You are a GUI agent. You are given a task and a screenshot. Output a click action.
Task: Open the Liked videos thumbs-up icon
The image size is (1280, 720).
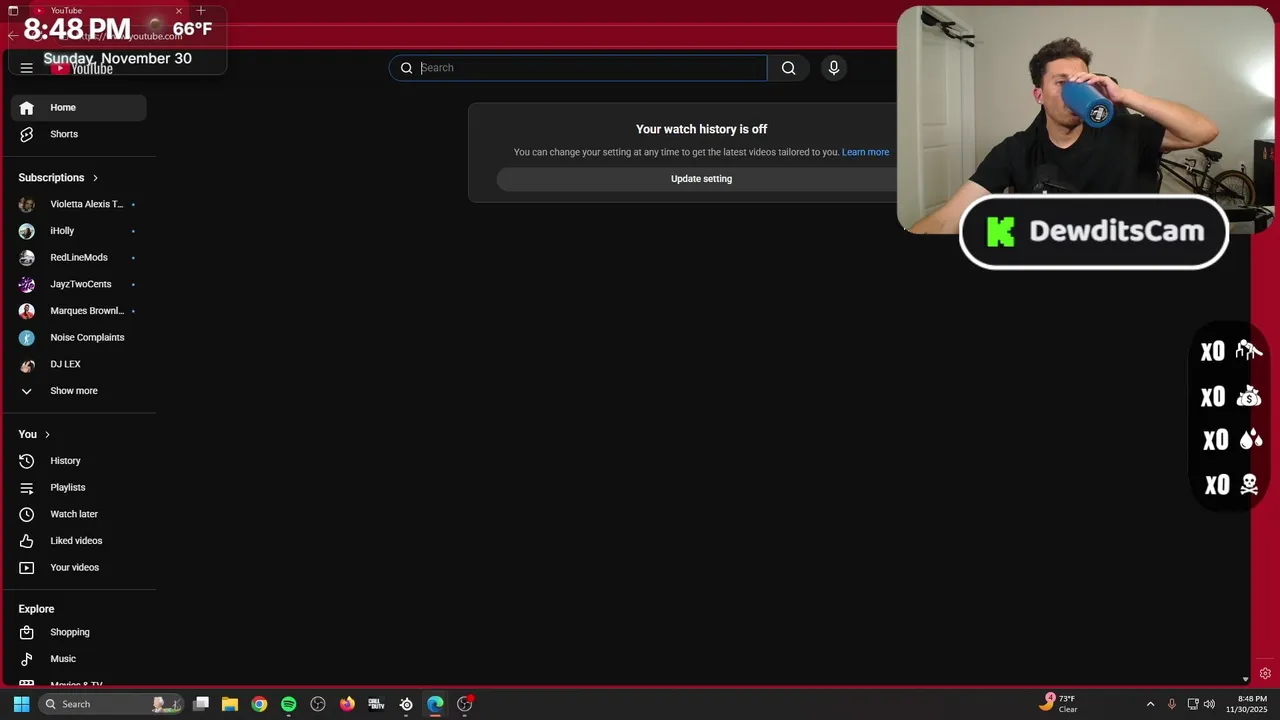tap(27, 541)
